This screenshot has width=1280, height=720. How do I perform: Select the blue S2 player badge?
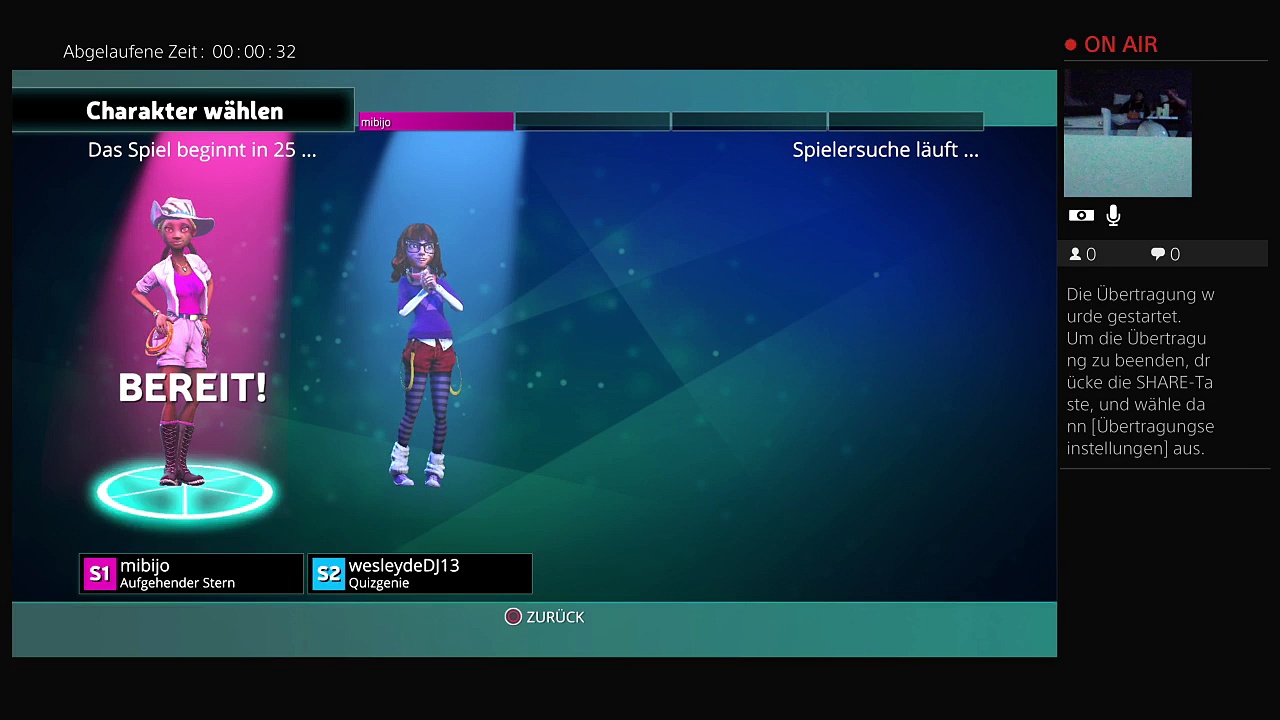pyautogui.click(x=328, y=574)
